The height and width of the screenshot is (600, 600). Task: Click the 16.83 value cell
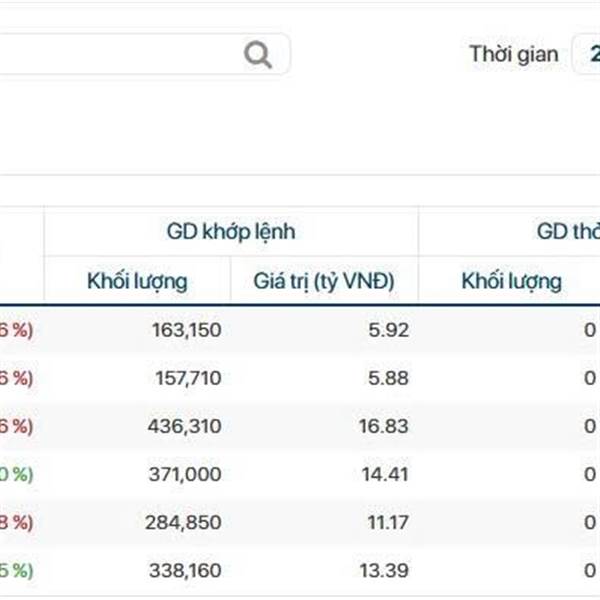pyautogui.click(x=384, y=426)
